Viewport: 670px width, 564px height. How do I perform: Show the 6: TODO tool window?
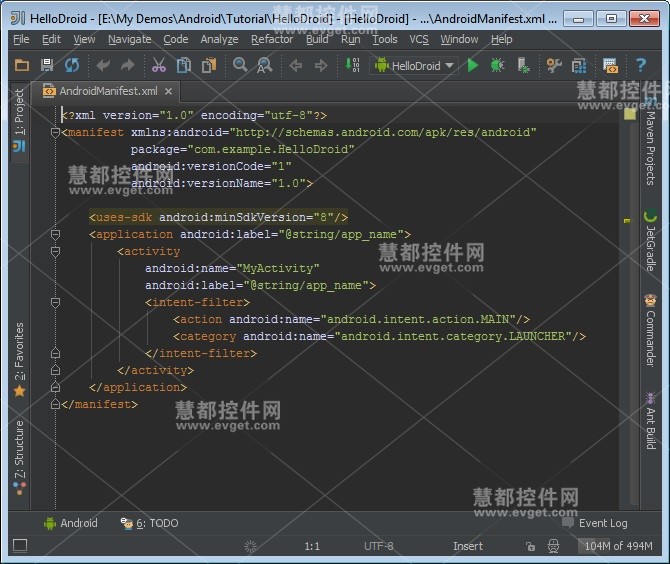(149, 523)
